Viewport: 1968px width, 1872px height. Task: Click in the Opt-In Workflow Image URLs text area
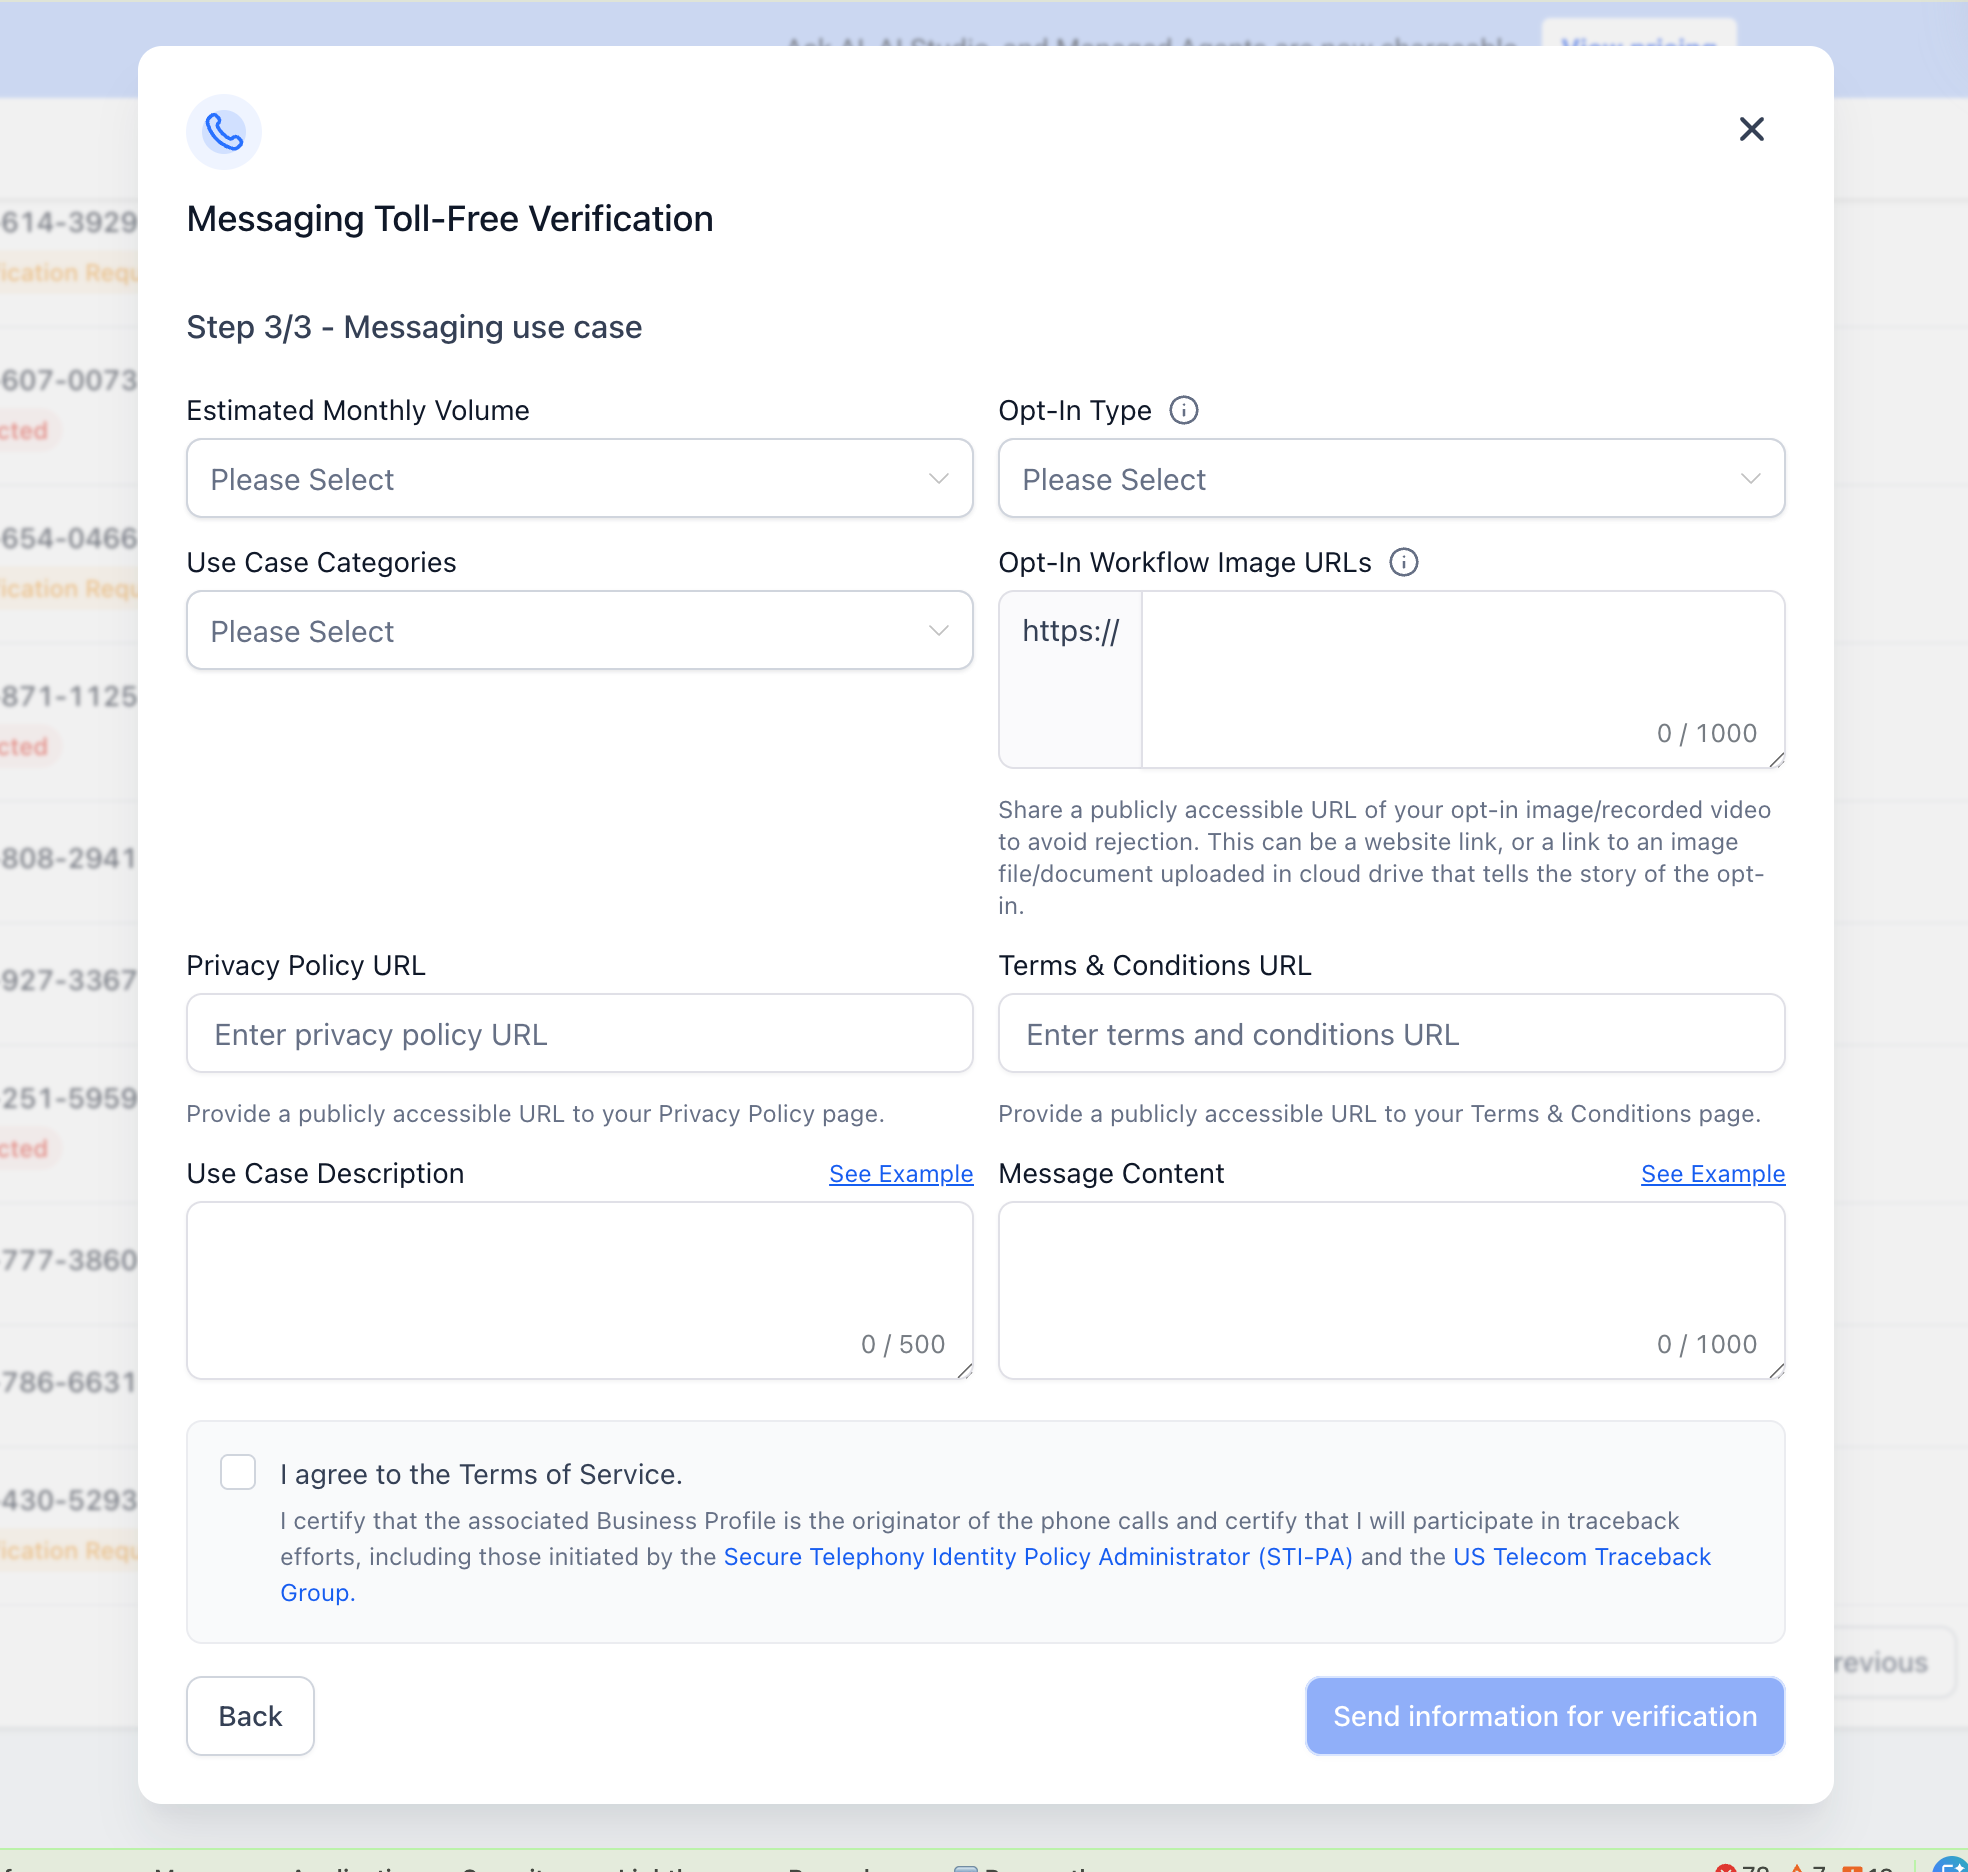[x=1463, y=679]
